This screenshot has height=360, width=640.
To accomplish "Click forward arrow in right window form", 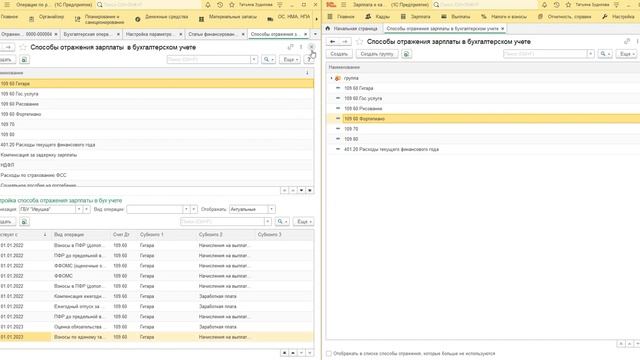I will pos(345,42).
